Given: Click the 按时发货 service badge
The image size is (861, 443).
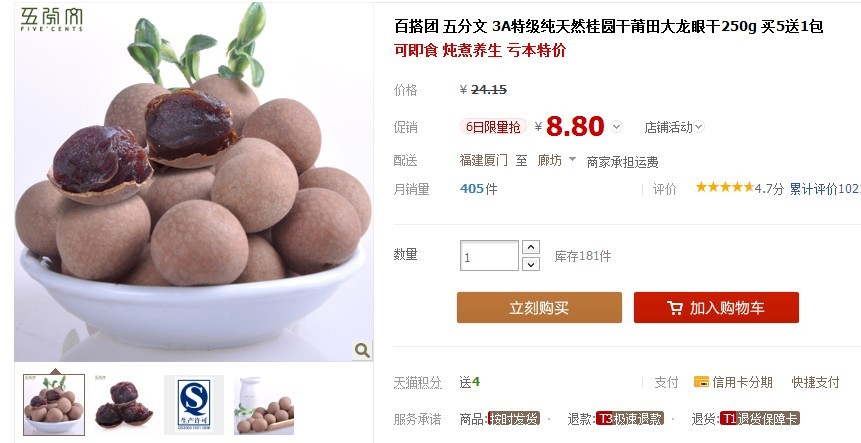Looking at the screenshot, I should (514, 419).
